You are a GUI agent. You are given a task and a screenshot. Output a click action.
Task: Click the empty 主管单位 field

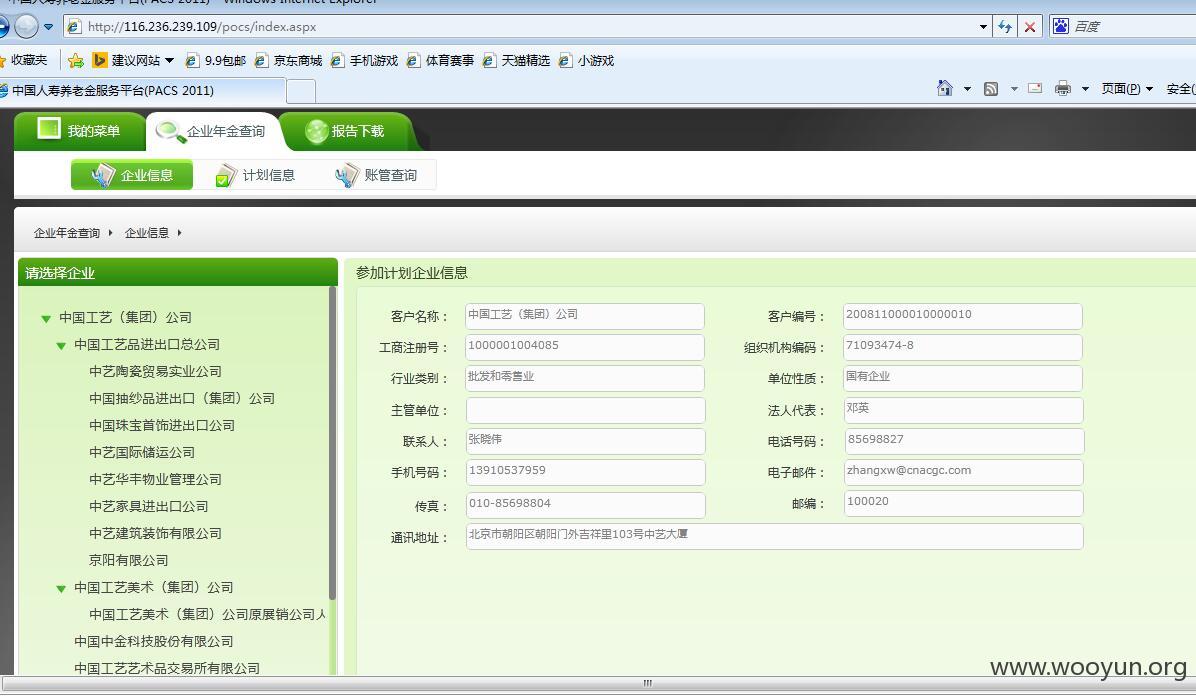pyautogui.click(x=586, y=411)
